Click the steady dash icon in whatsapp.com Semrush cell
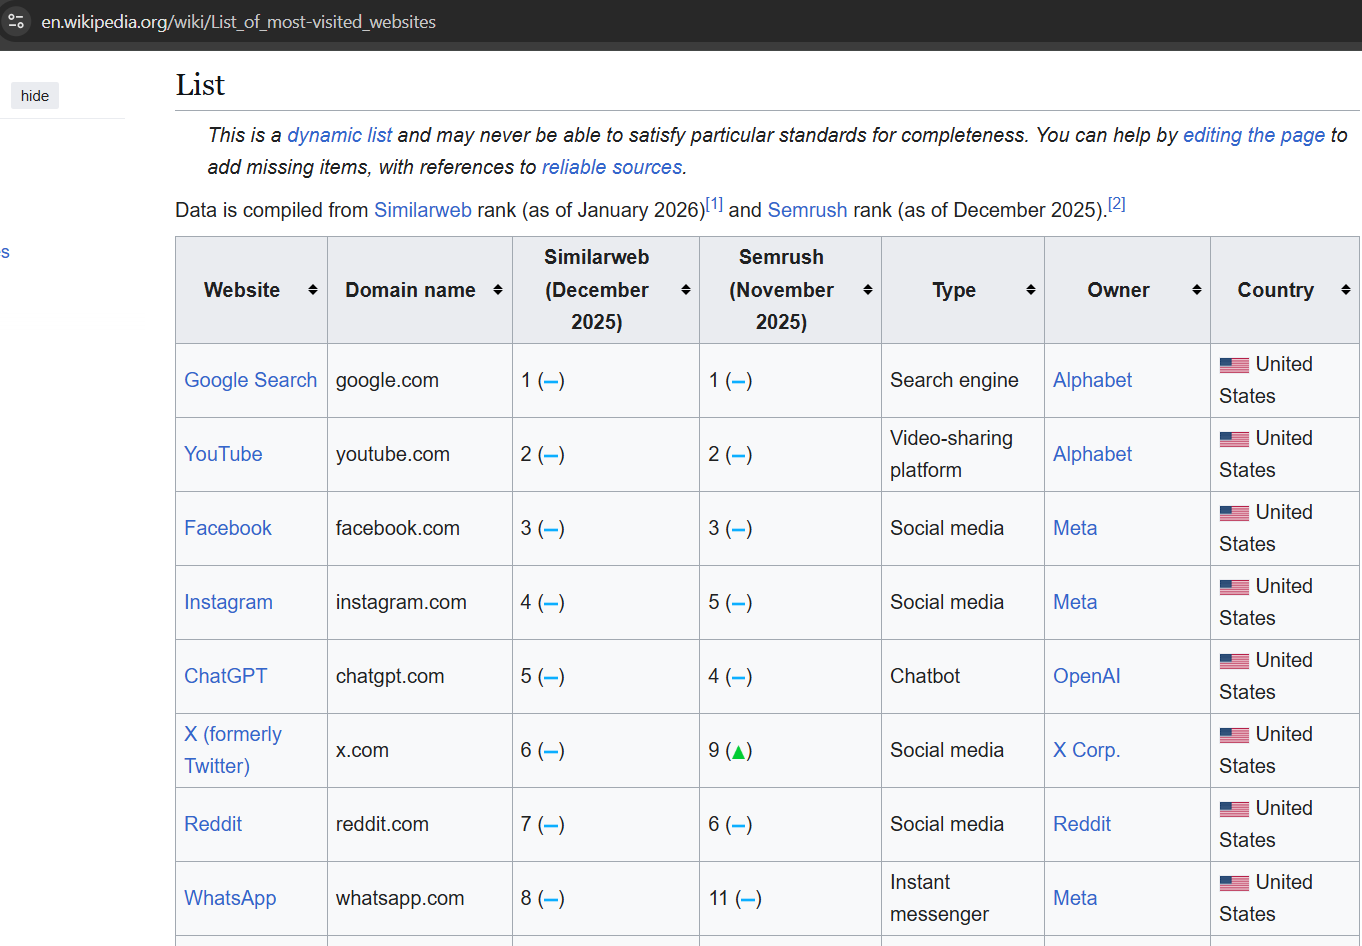Image resolution: width=1362 pixels, height=946 pixels. click(748, 899)
